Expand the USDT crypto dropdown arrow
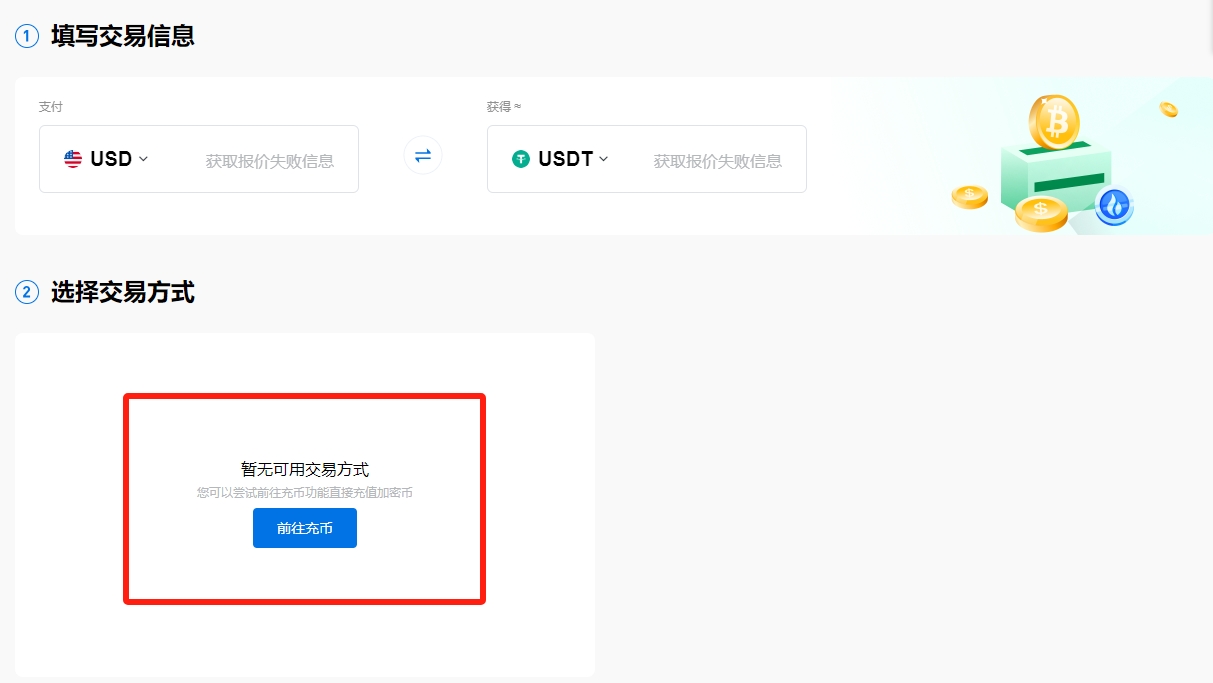The height and width of the screenshot is (683, 1213). [604, 159]
